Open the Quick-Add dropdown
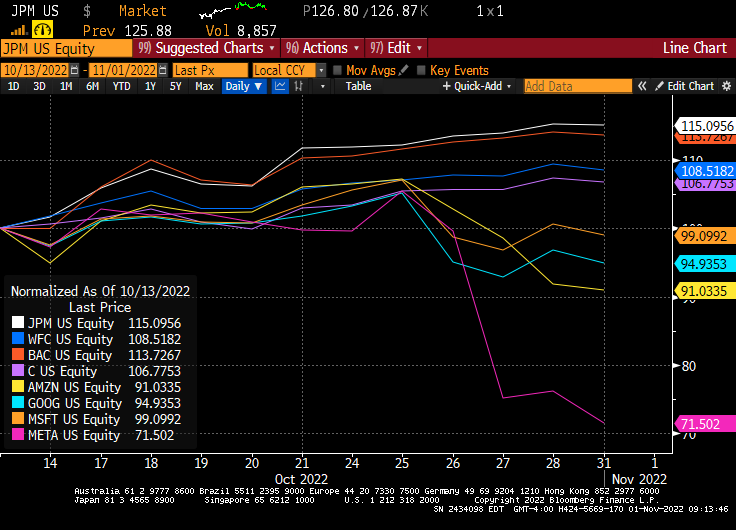736x530 pixels. click(x=477, y=86)
